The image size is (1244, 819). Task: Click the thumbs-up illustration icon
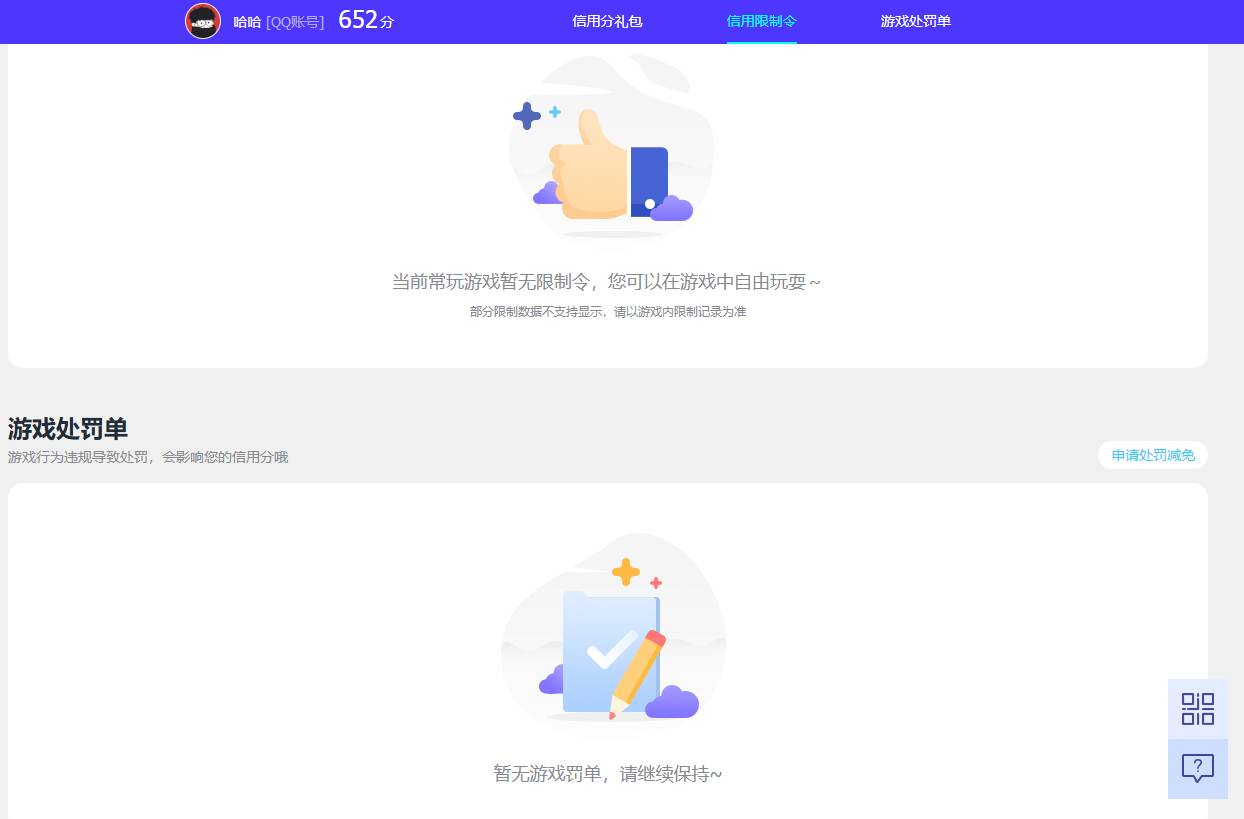(590, 165)
